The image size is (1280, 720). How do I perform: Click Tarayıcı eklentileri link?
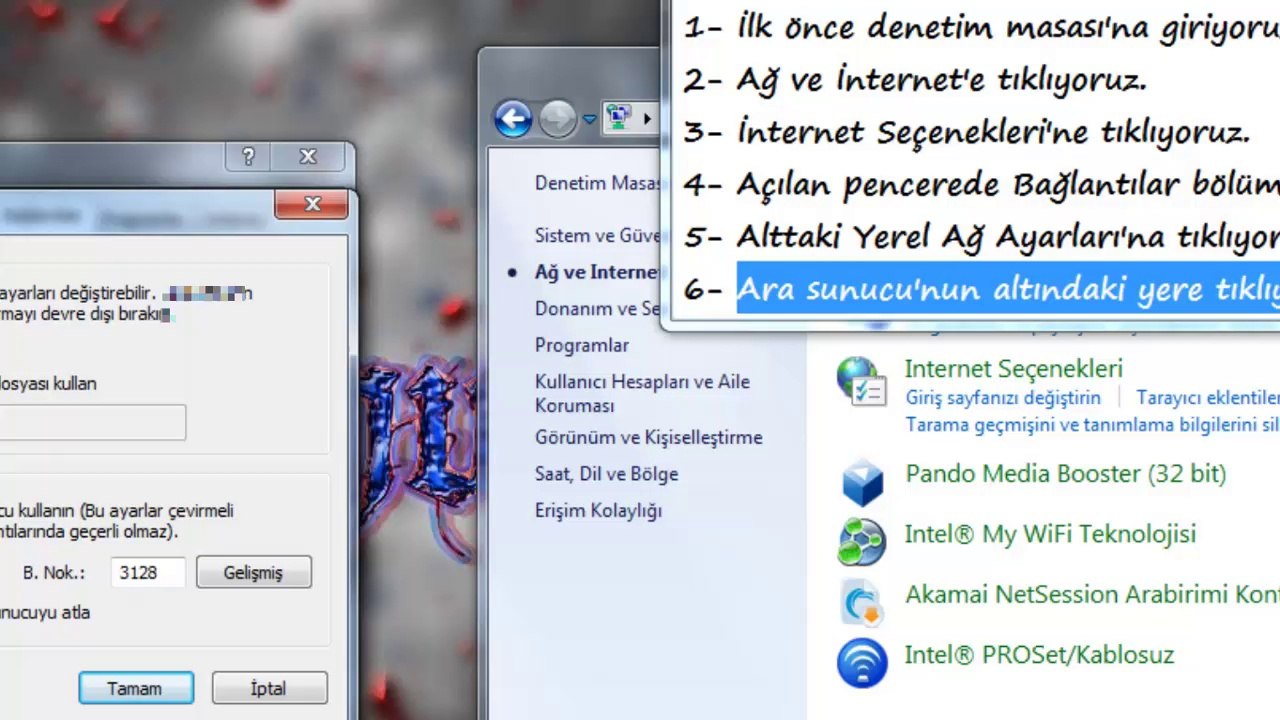point(1208,398)
